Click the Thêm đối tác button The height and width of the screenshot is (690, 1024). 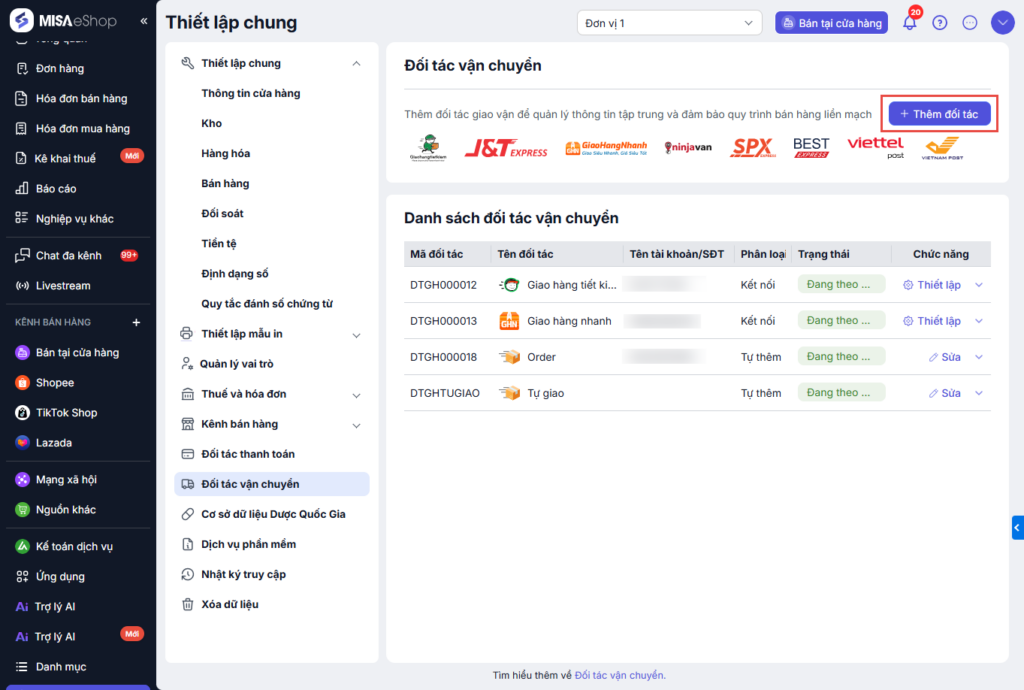(940, 114)
